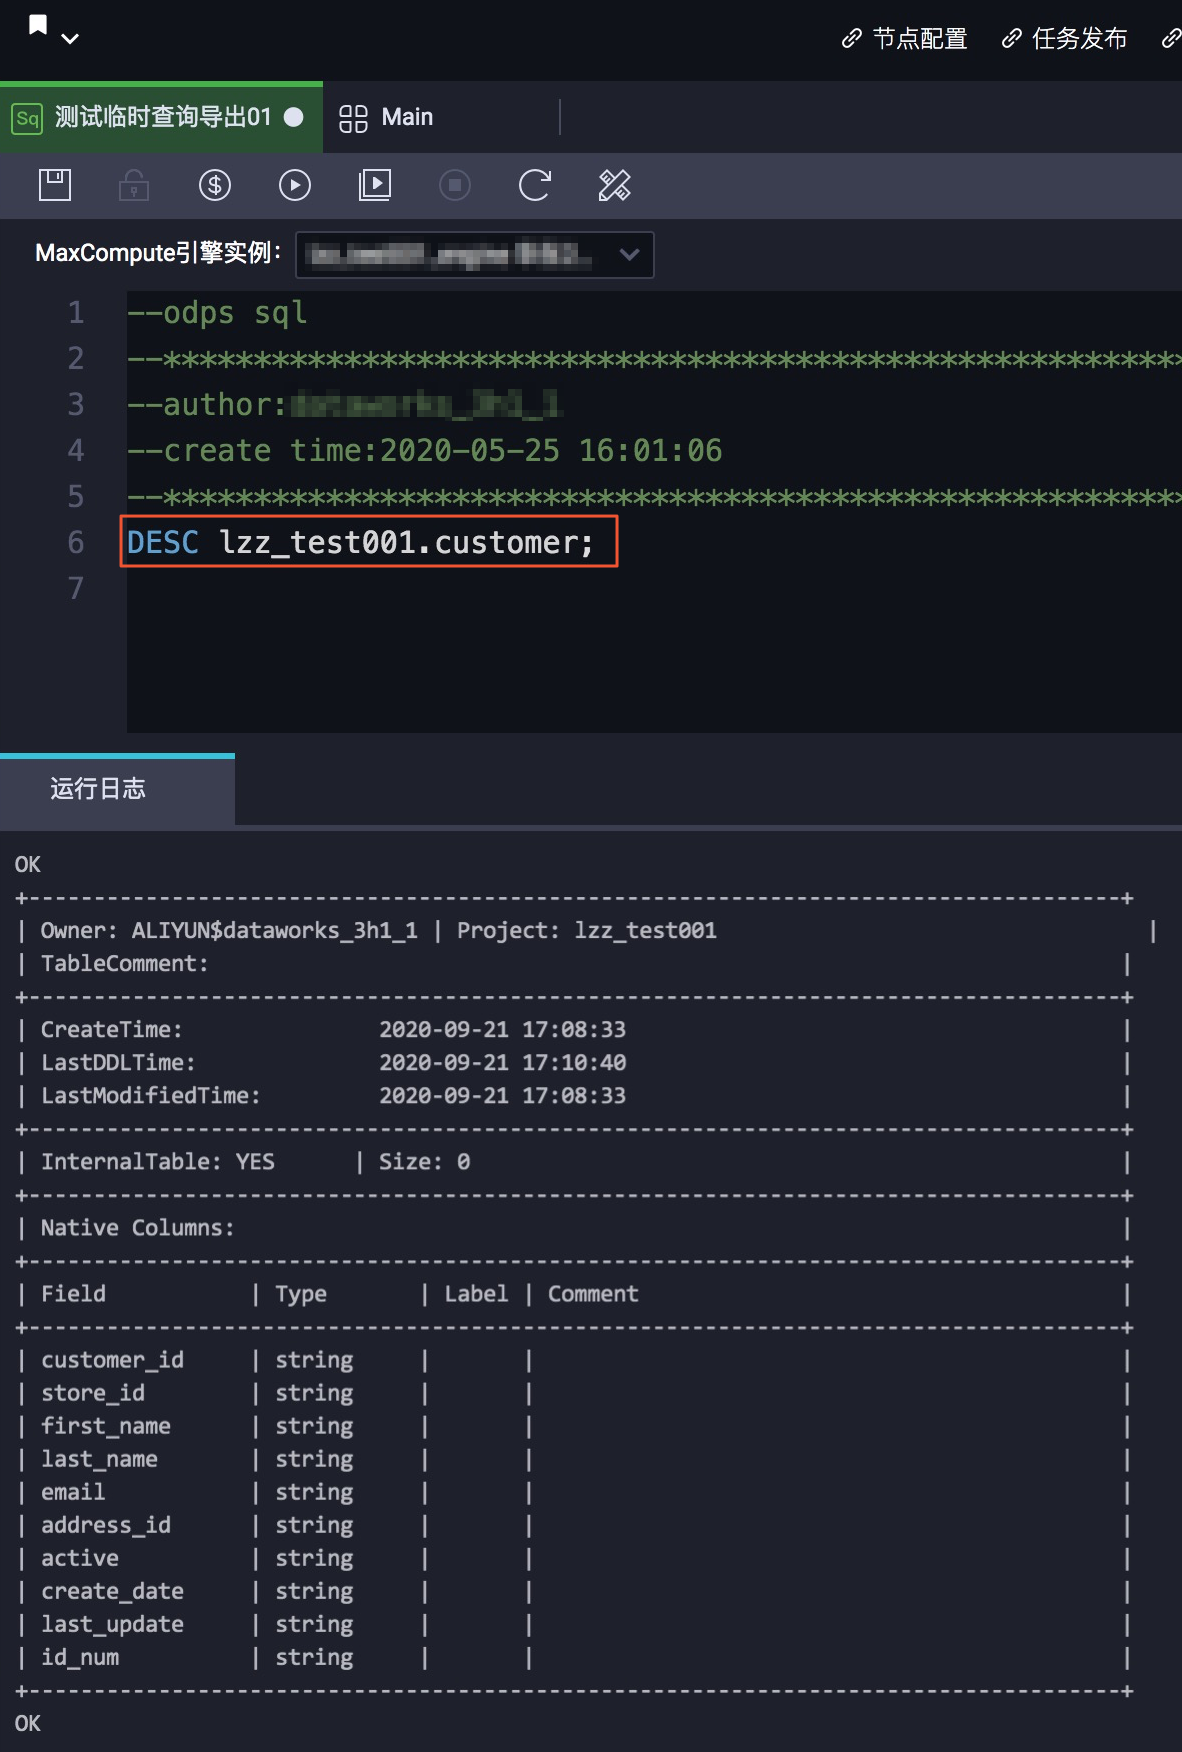The width and height of the screenshot is (1182, 1752).
Task: Click the Label column header
Action: pos(476,1294)
